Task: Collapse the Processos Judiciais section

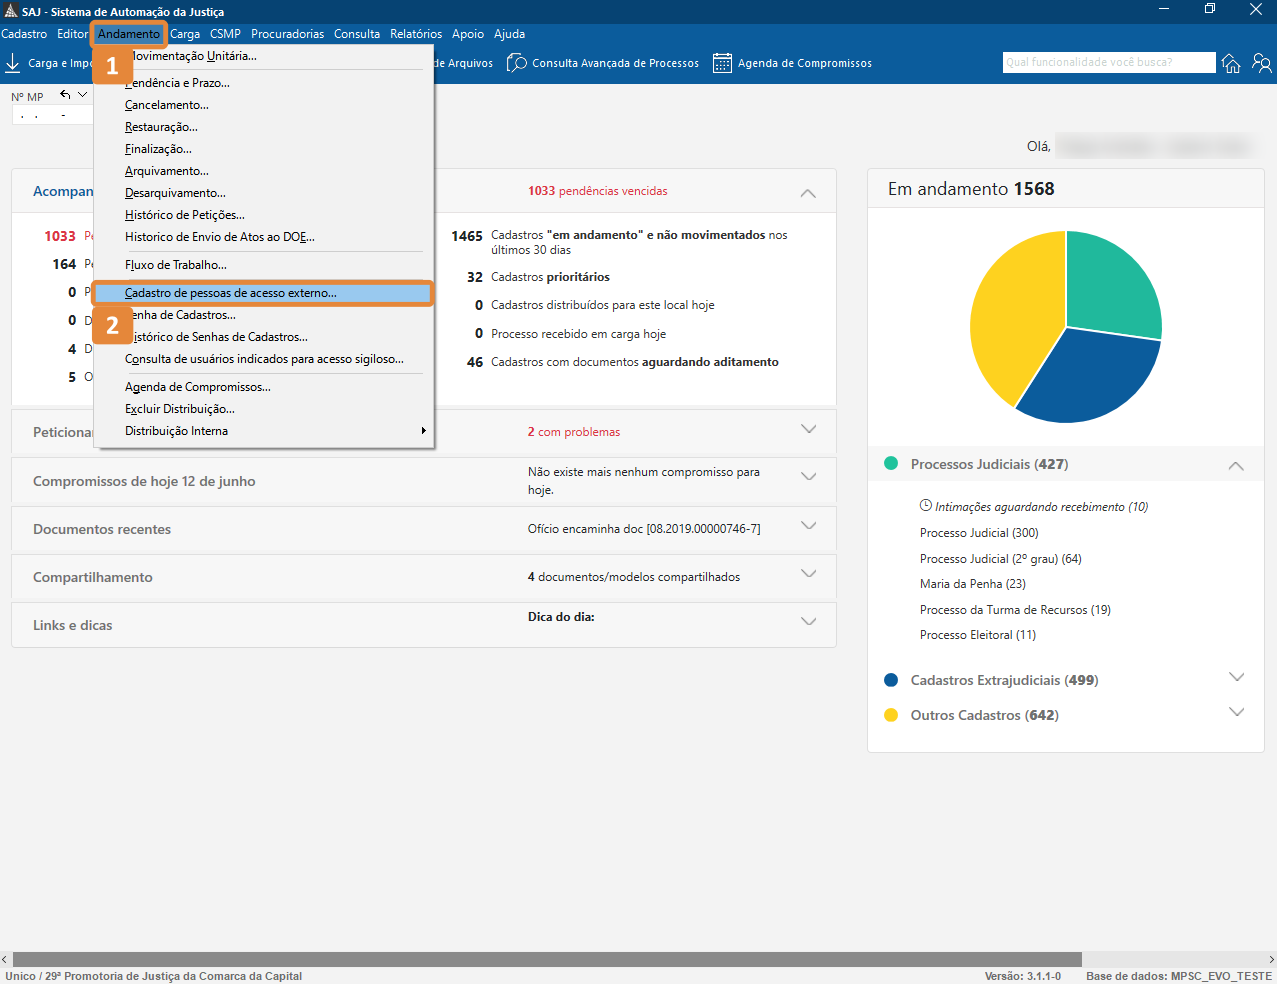Action: tap(1236, 466)
